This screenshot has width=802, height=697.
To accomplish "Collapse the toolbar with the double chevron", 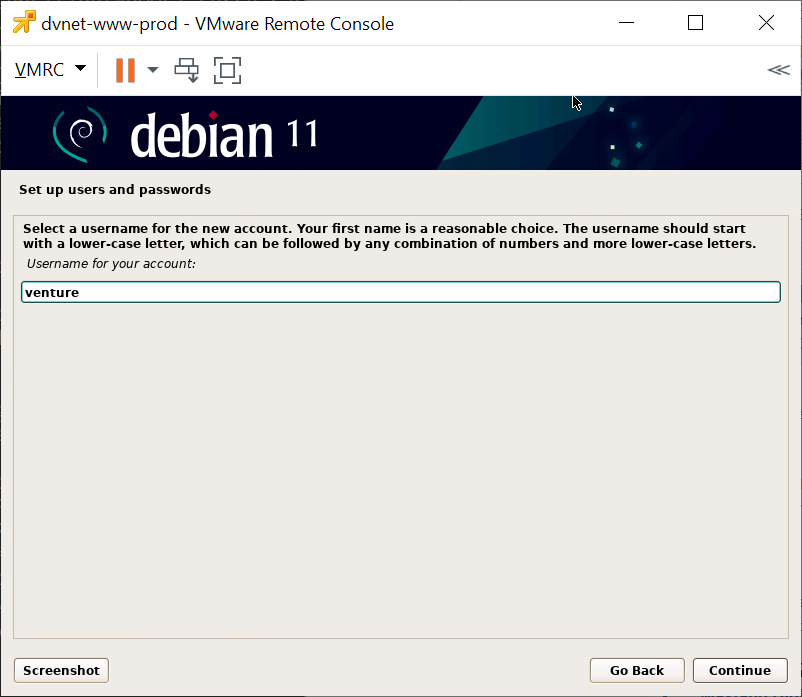I will 777,70.
